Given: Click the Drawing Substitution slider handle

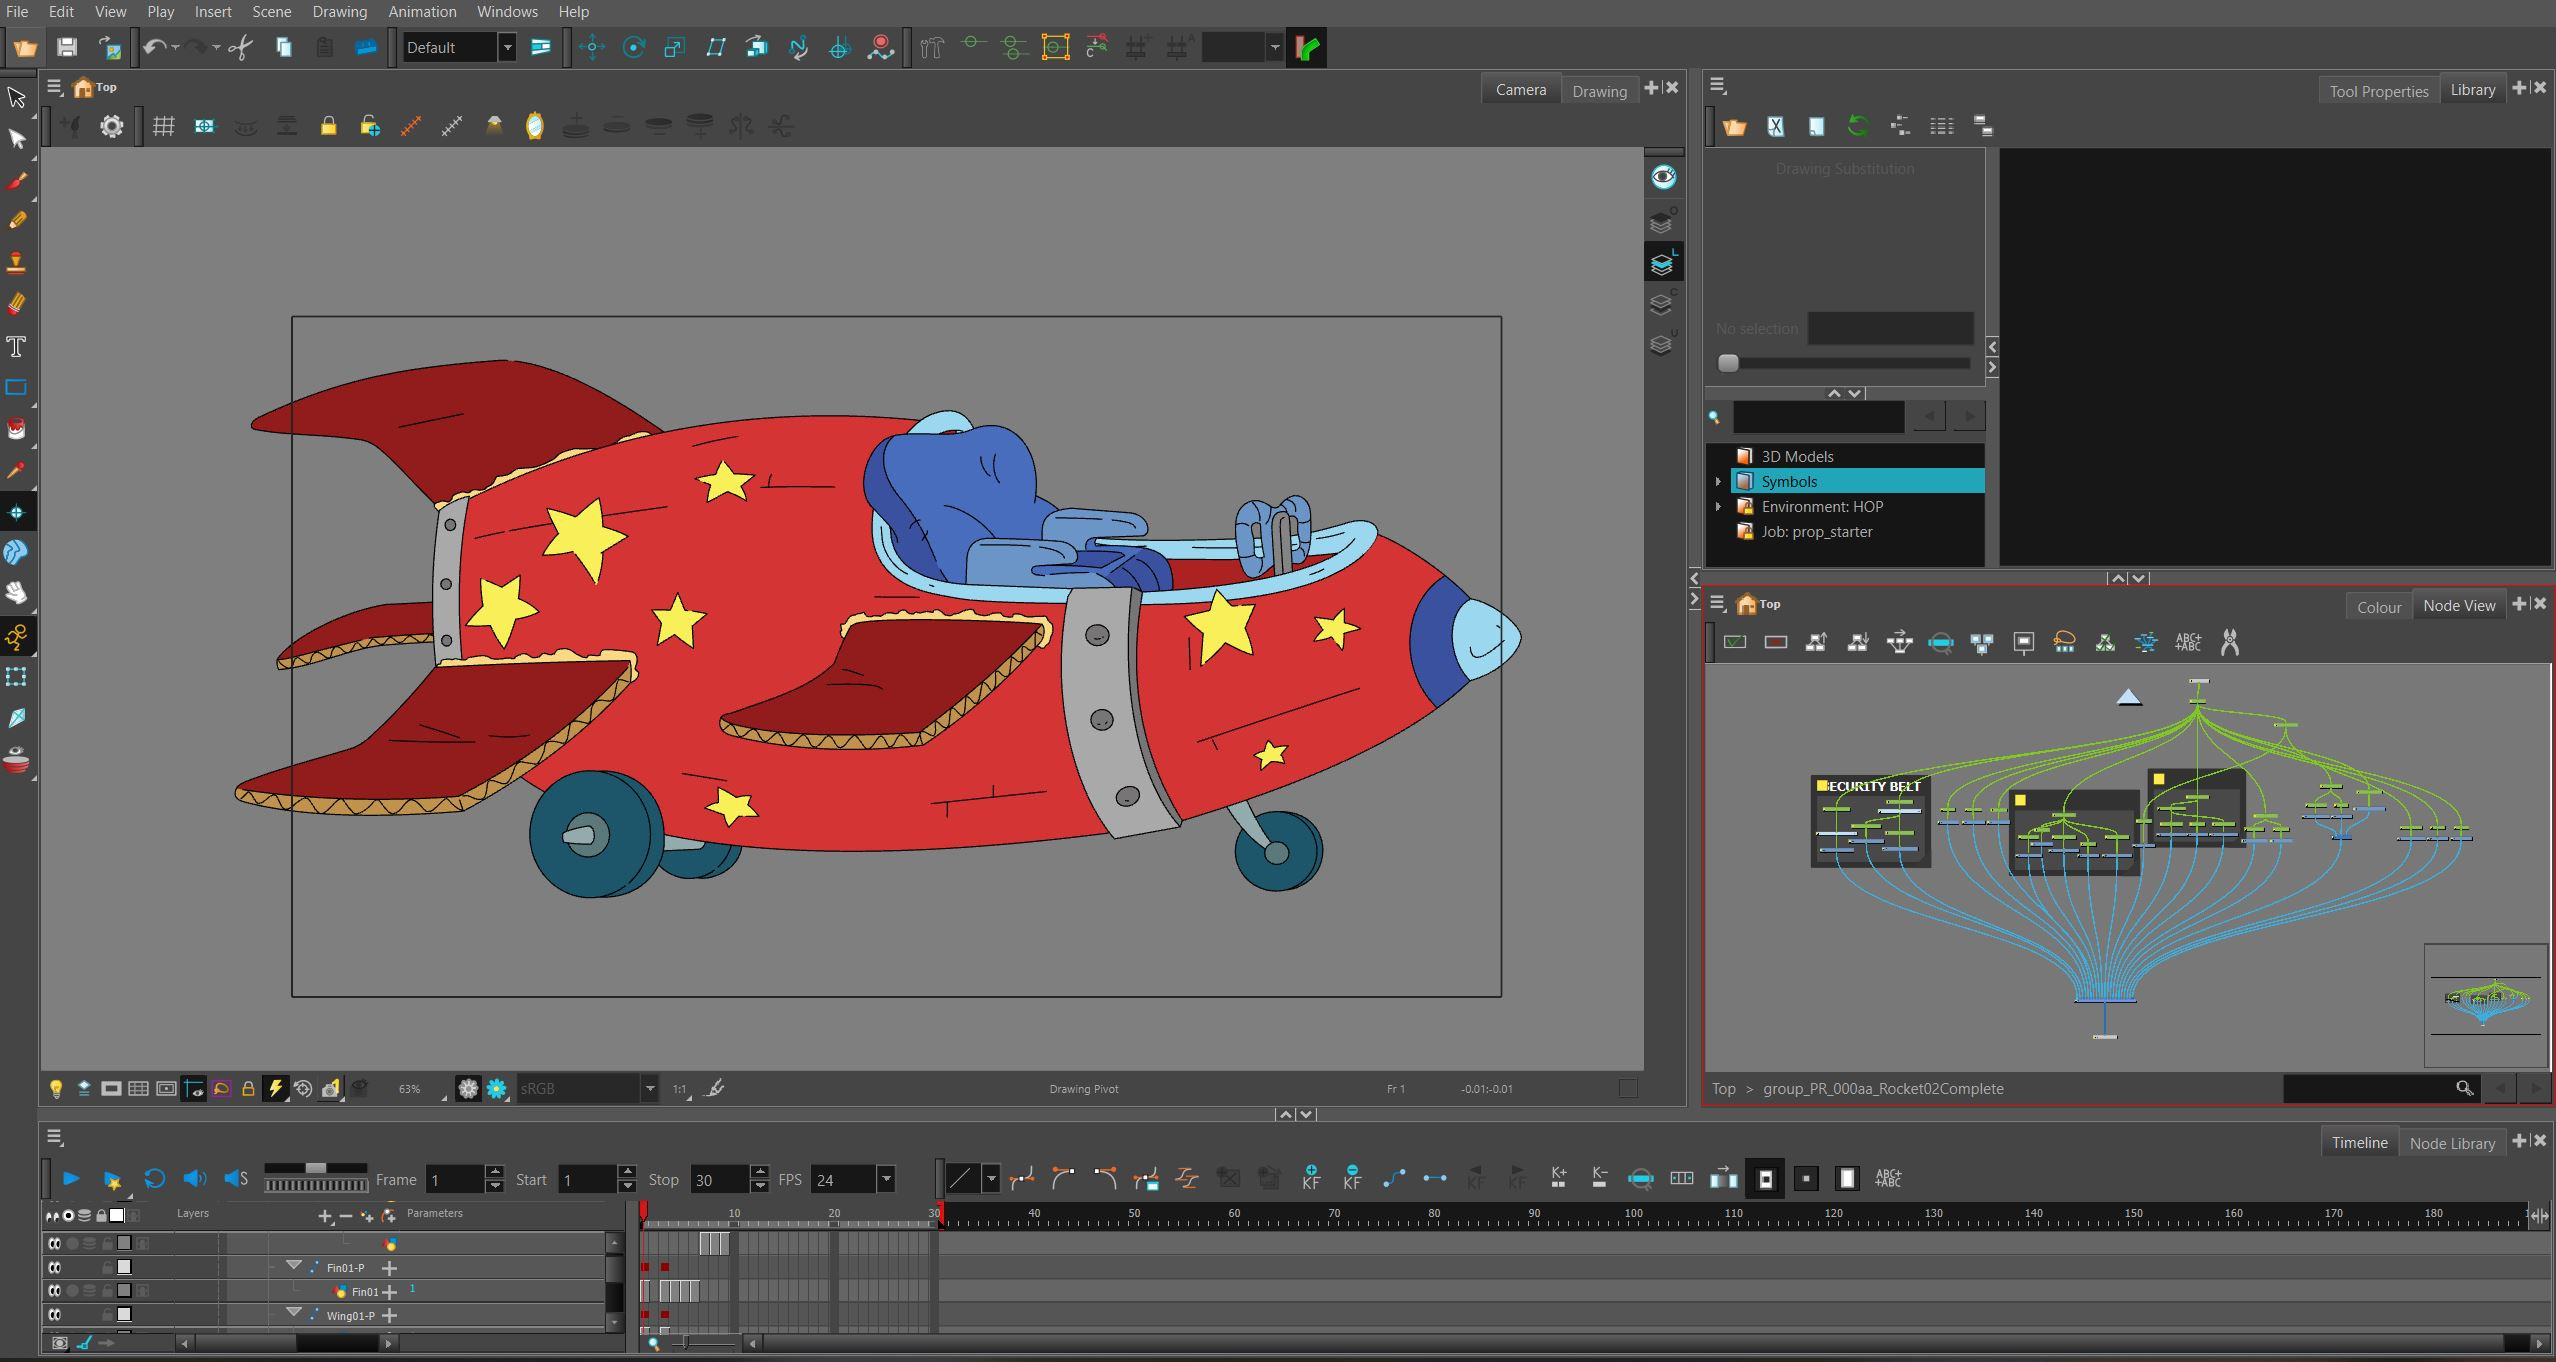Looking at the screenshot, I should (1728, 363).
